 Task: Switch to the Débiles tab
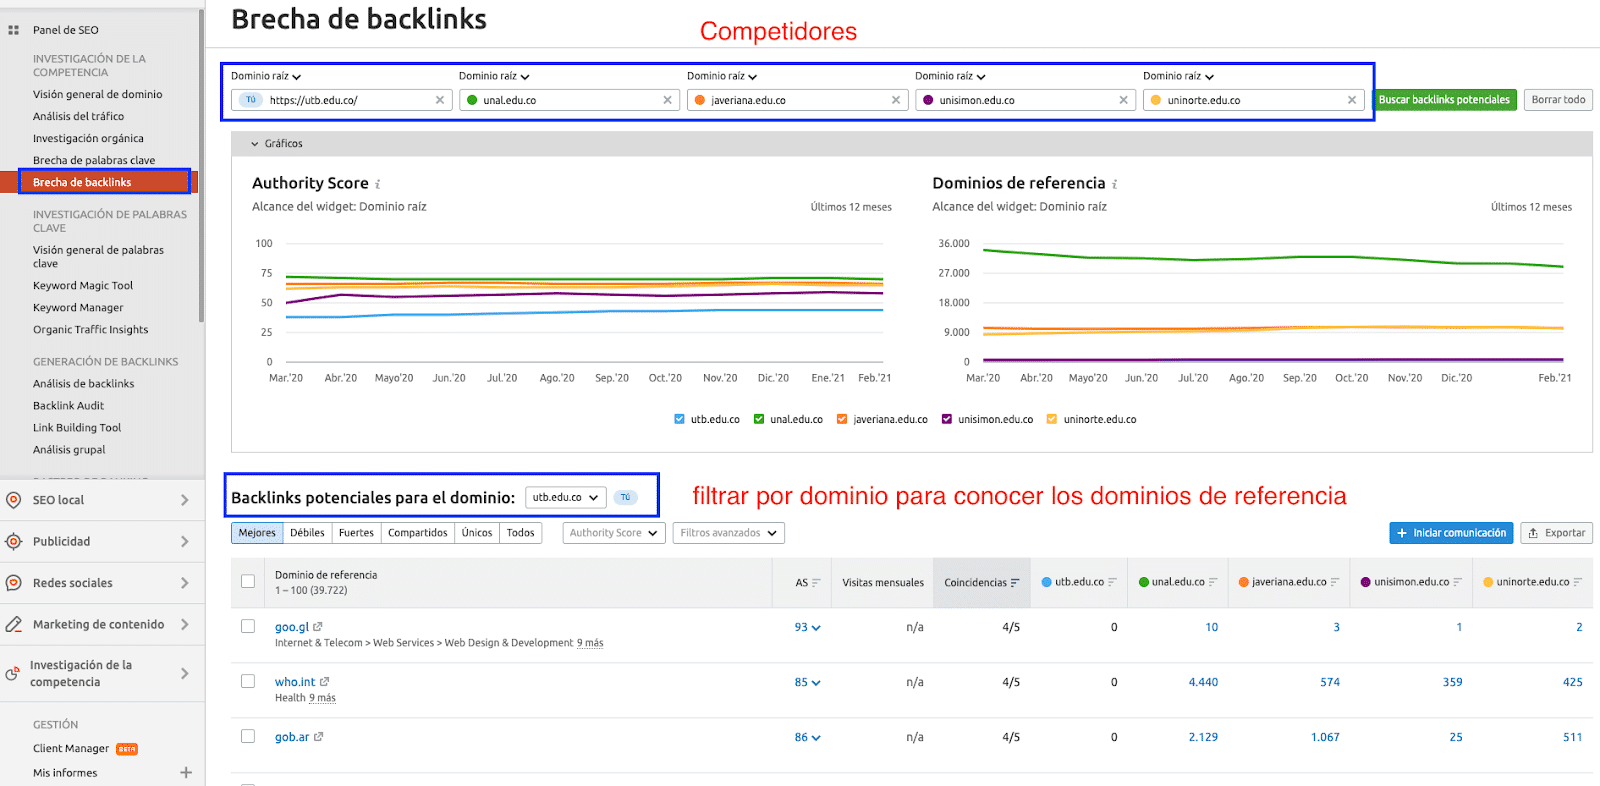(307, 533)
